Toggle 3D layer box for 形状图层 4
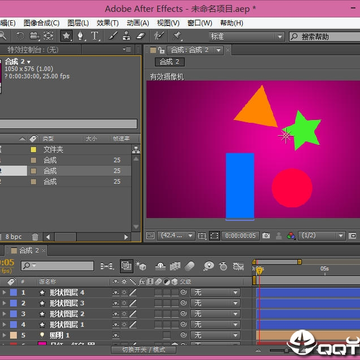The image size is (360, 360). click(175, 293)
